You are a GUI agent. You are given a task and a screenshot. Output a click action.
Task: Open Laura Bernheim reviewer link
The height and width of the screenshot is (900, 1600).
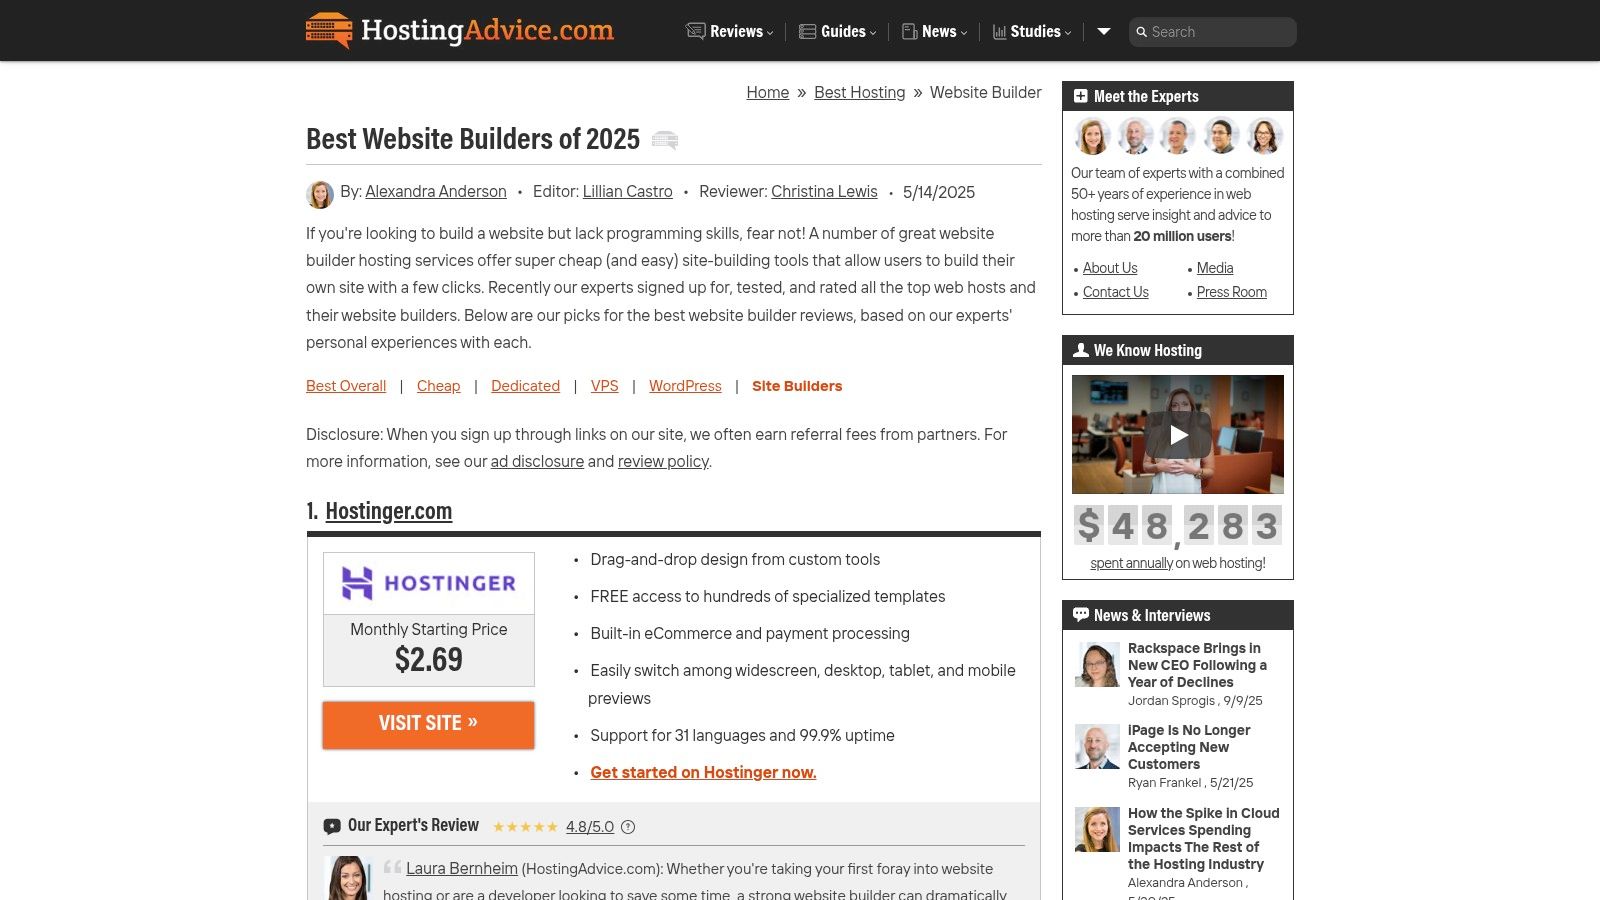tap(462, 869)
